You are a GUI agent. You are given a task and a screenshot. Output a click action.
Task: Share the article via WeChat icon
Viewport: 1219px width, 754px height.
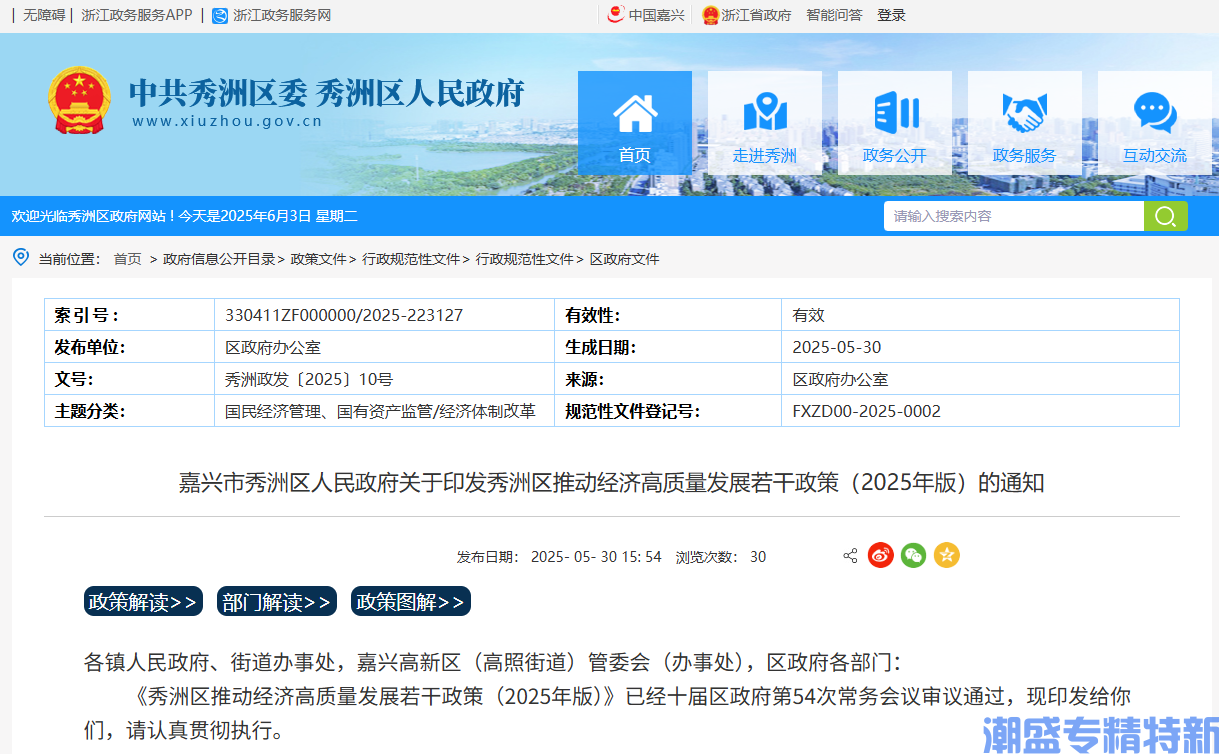[x=913, y=555]
